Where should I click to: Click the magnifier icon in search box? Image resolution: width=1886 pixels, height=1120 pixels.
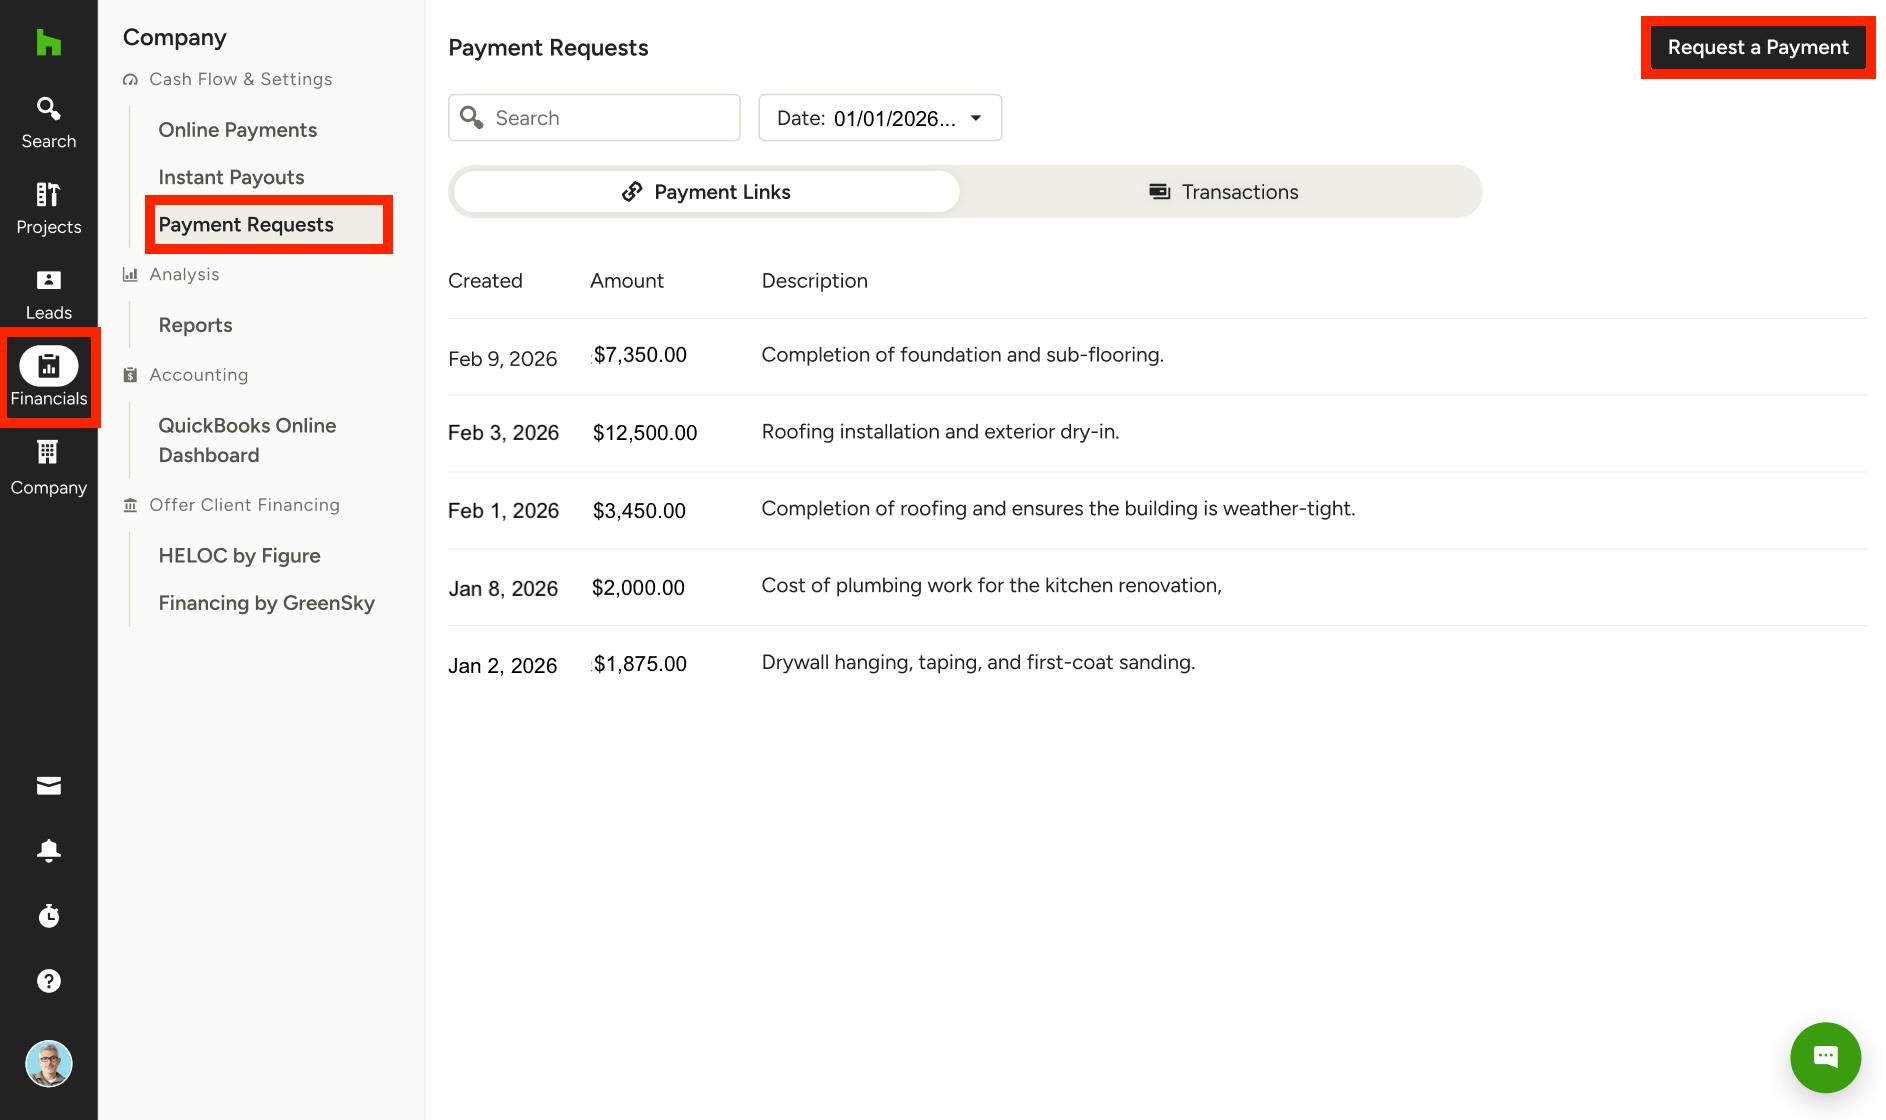(x=471, y=117)
